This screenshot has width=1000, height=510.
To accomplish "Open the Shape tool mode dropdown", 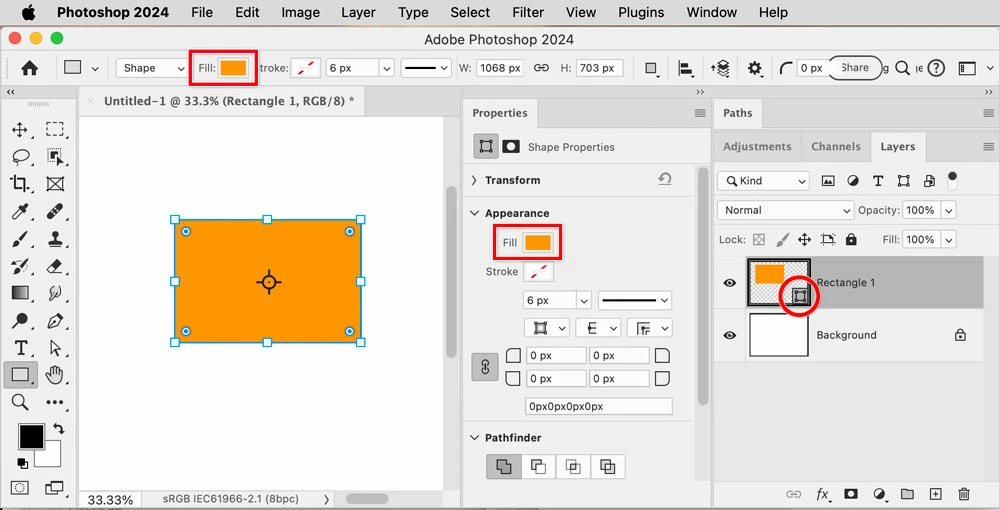I will pyautogui.click(x=152, y=68).
